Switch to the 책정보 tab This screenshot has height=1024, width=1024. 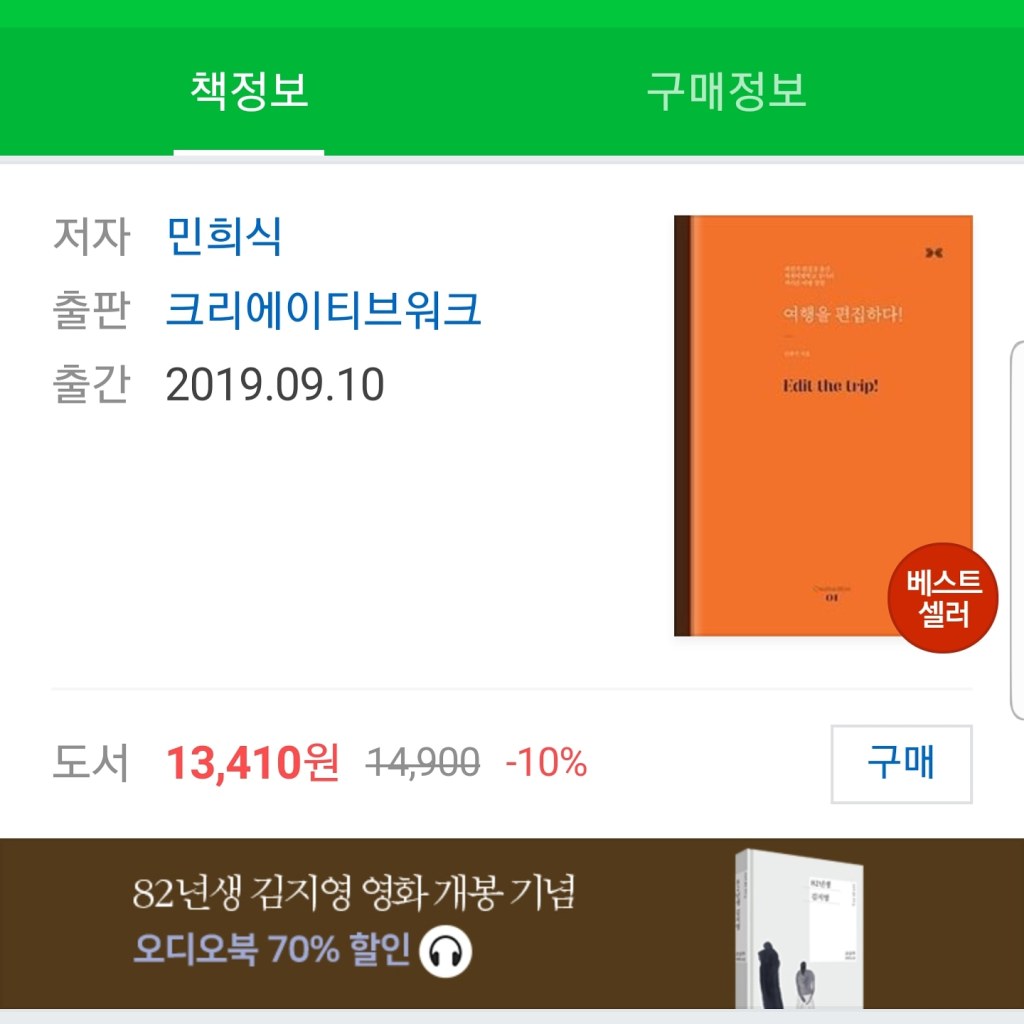click(249, 90)
